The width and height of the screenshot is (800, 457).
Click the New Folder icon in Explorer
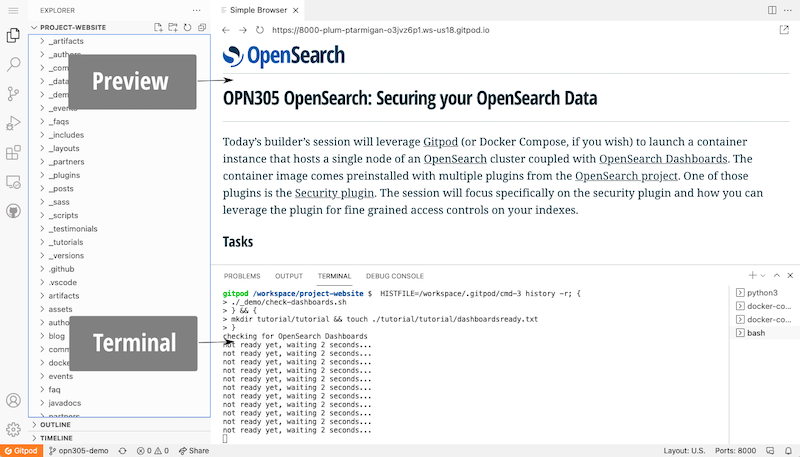[x=173, y=28]
